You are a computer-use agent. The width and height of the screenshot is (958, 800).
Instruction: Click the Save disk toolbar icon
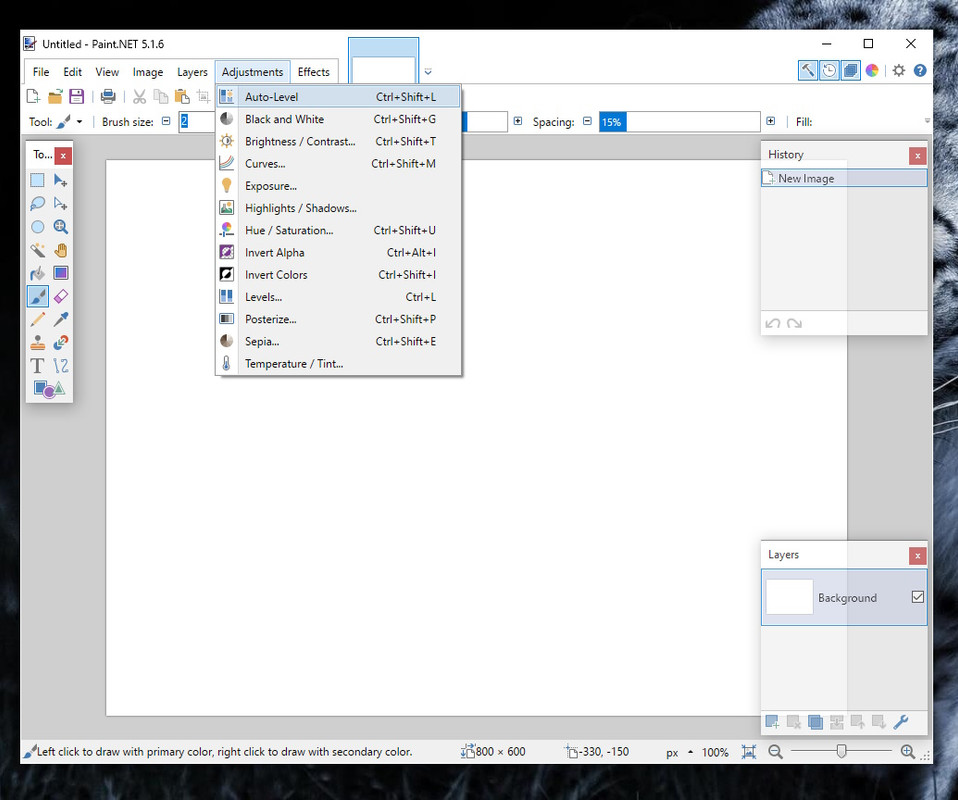pos(76,96)
